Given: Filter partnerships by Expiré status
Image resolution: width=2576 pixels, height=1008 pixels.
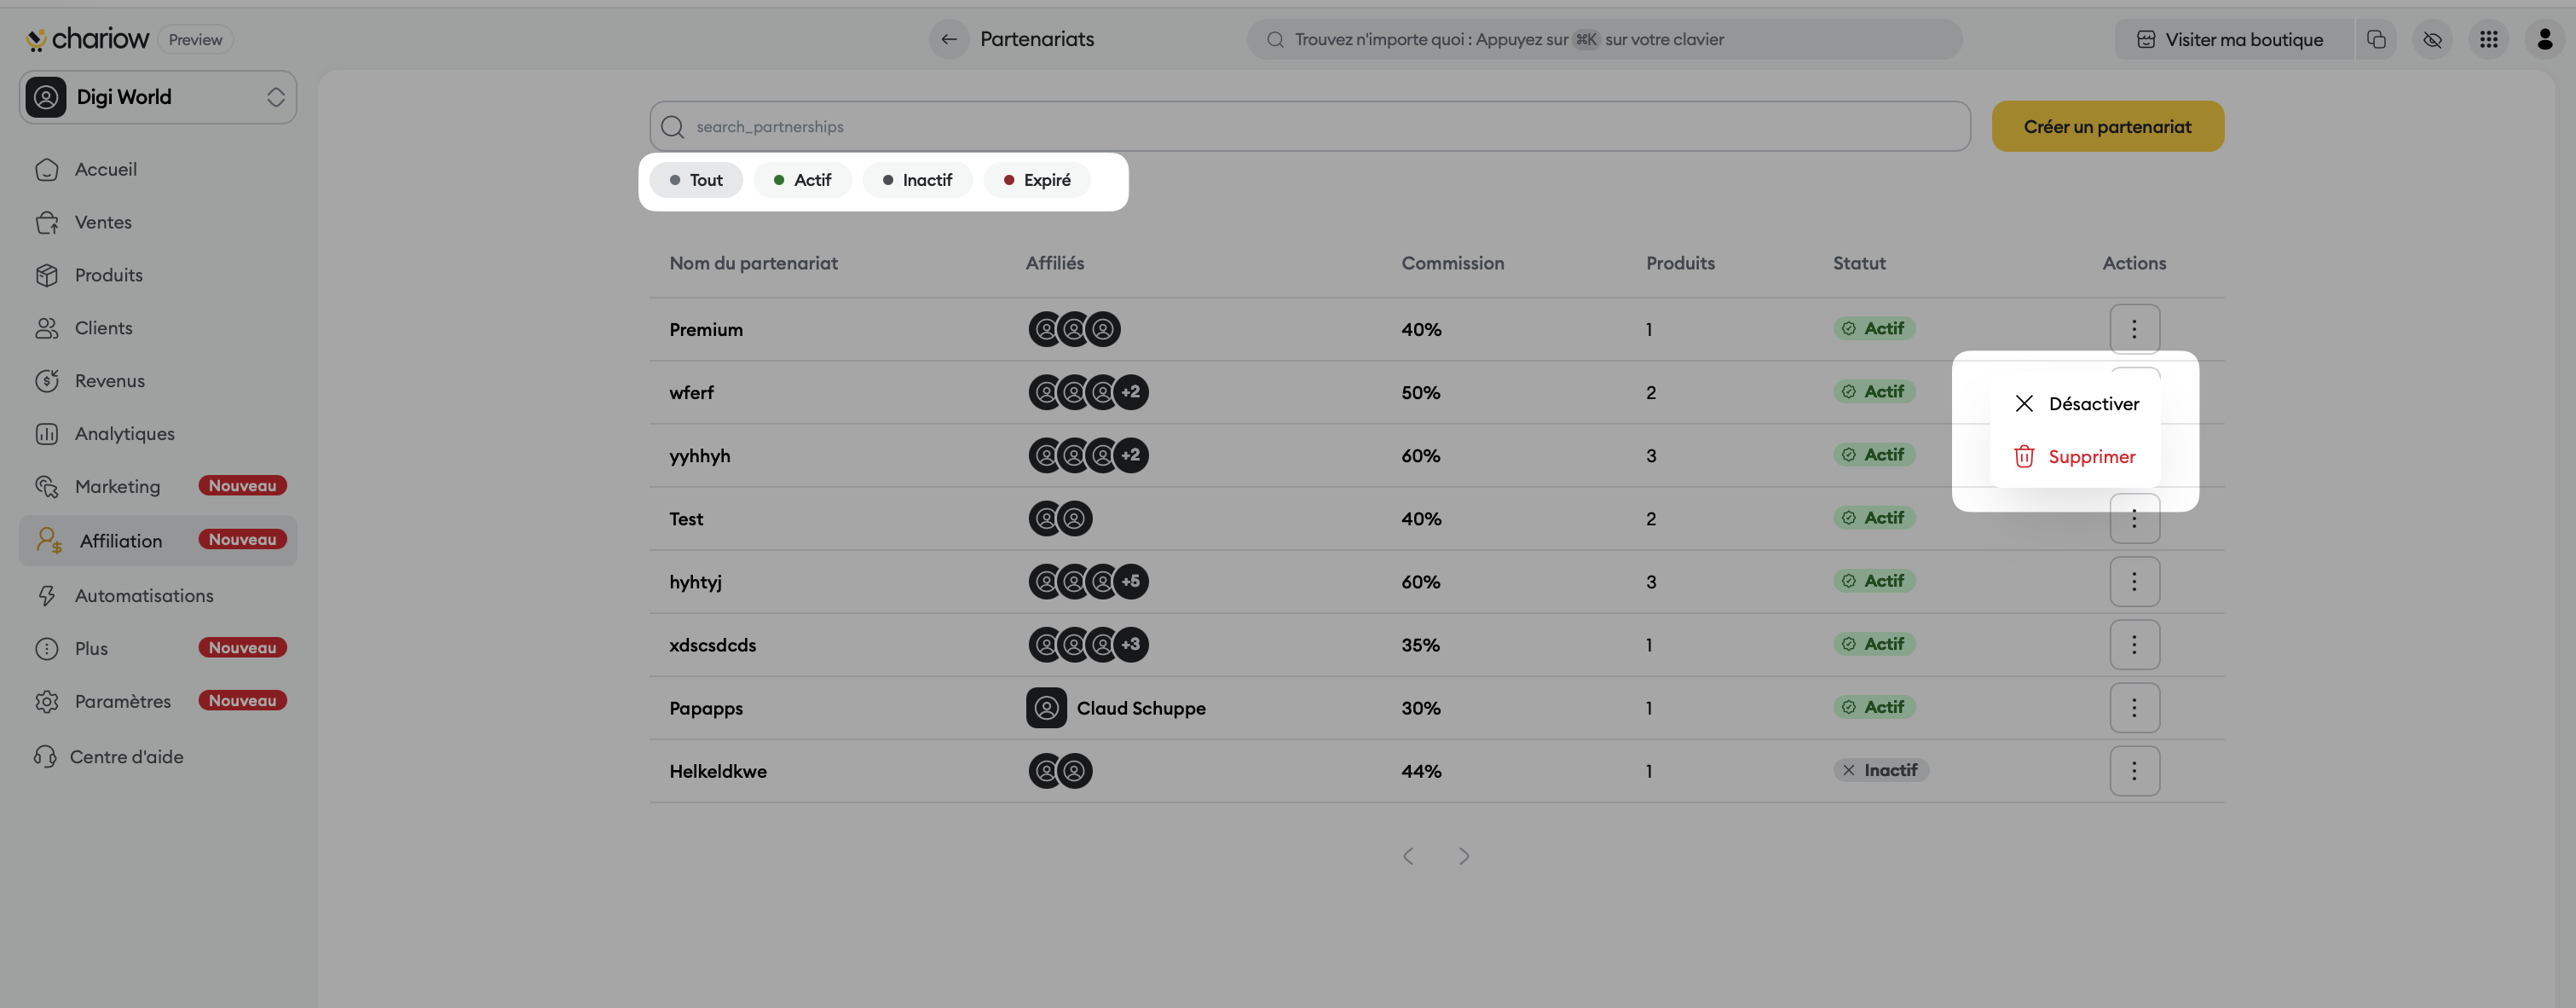Looking at the screenshot, I should coord(1037,180).
